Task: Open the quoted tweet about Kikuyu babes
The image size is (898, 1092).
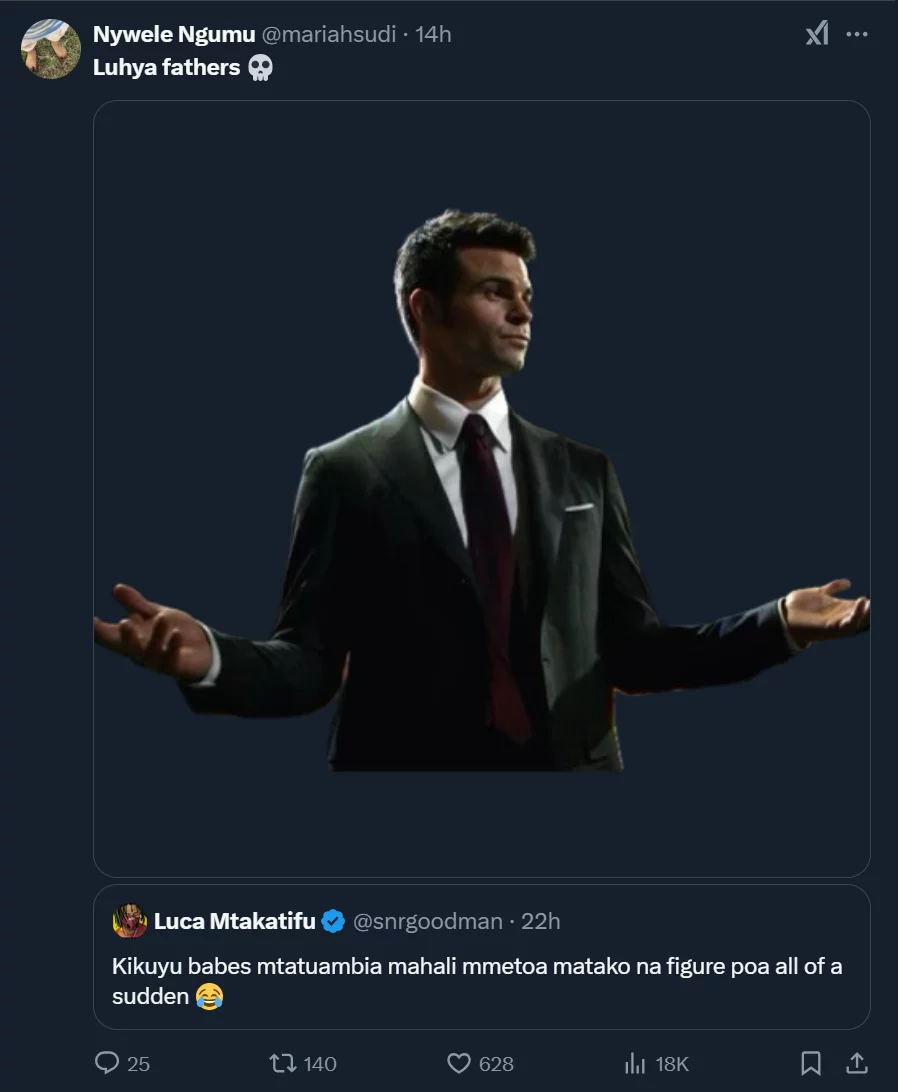Action: point(480,980)
